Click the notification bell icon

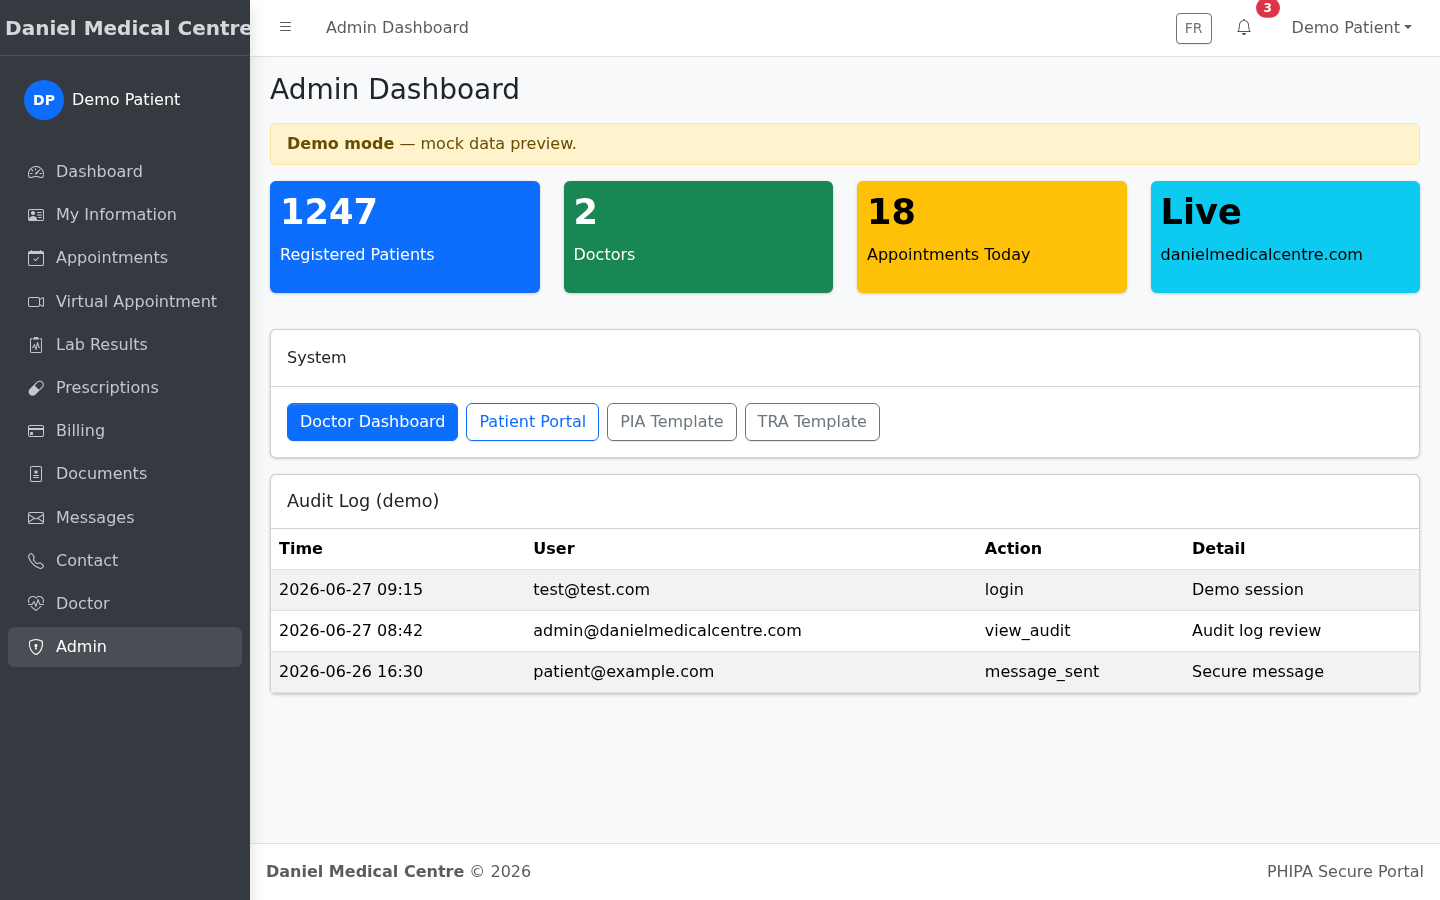pyautogui.click(x=1244, y=28)
